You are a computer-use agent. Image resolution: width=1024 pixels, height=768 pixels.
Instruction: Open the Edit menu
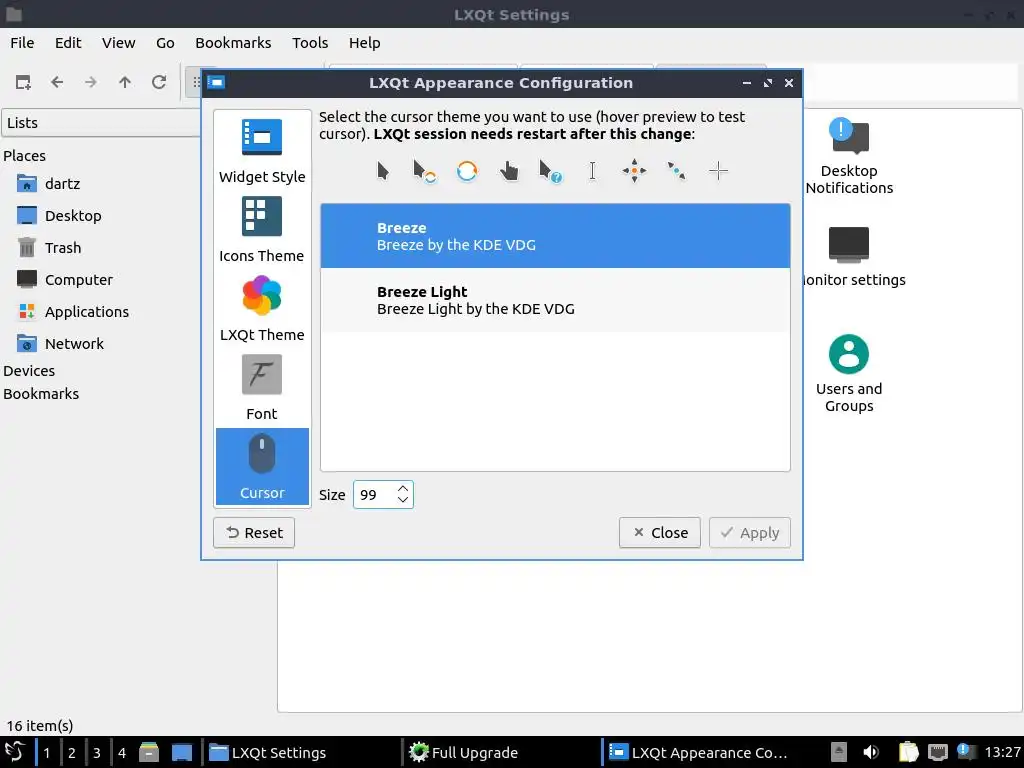(x=68, y=43)
